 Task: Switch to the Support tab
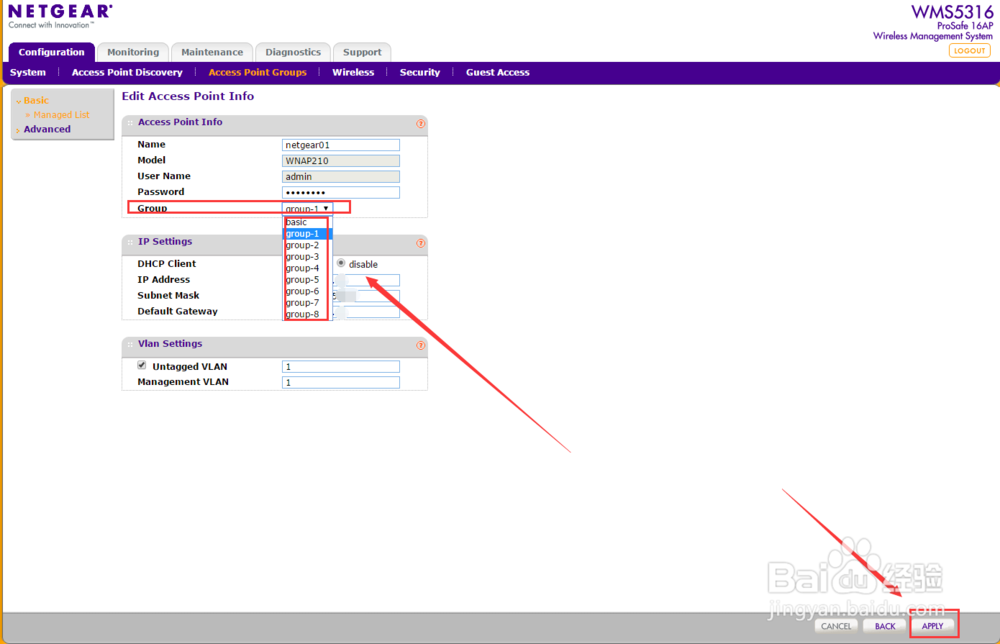coord(362,52)
